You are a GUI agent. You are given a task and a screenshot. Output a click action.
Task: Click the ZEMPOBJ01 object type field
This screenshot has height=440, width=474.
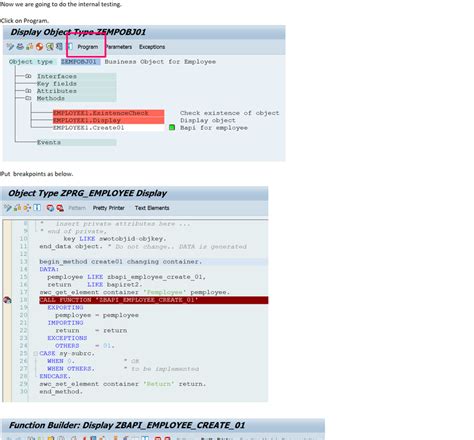coord(80,62)
